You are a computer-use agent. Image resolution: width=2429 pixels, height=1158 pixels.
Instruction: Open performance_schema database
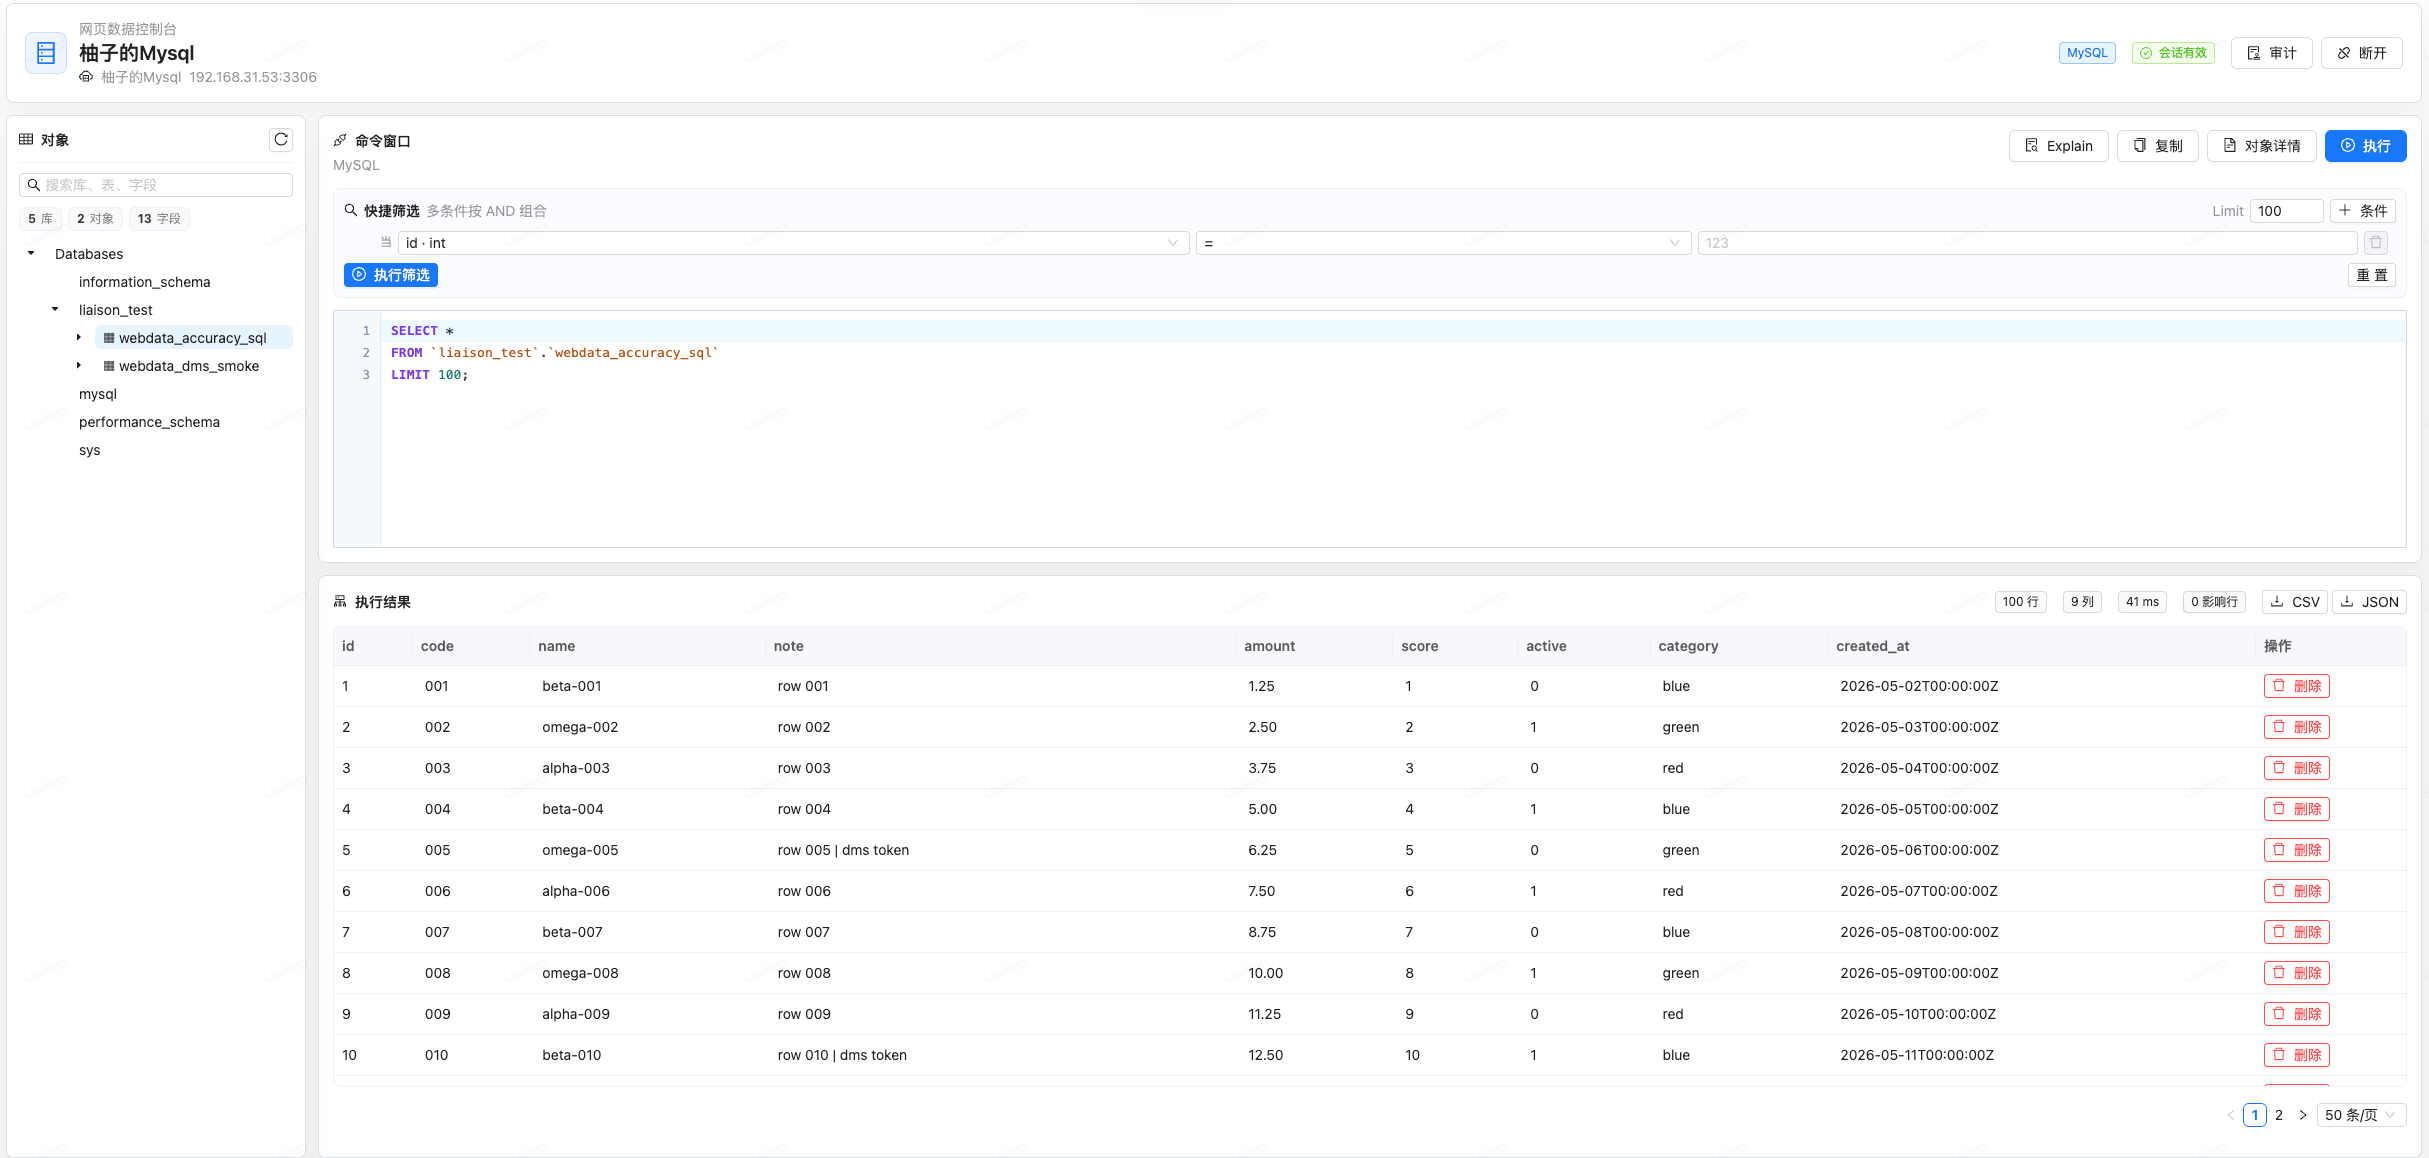(x=149, y=422)
